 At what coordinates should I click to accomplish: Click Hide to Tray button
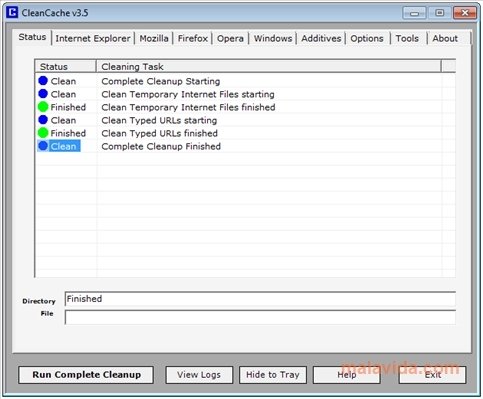pos(273,375)
